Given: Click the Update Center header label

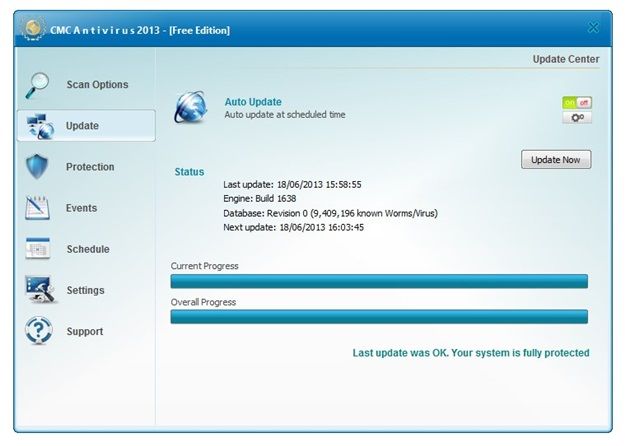Looking at the screenshot, I should coord(566,59).
